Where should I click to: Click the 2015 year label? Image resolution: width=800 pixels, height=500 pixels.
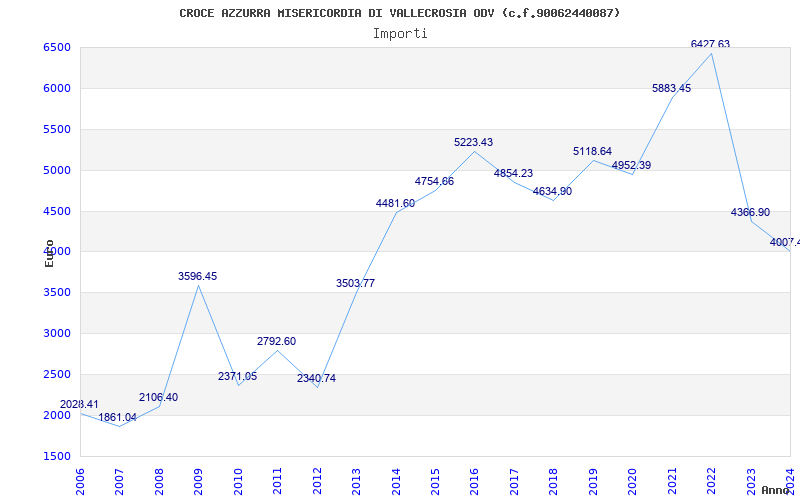tap(435, 481)
